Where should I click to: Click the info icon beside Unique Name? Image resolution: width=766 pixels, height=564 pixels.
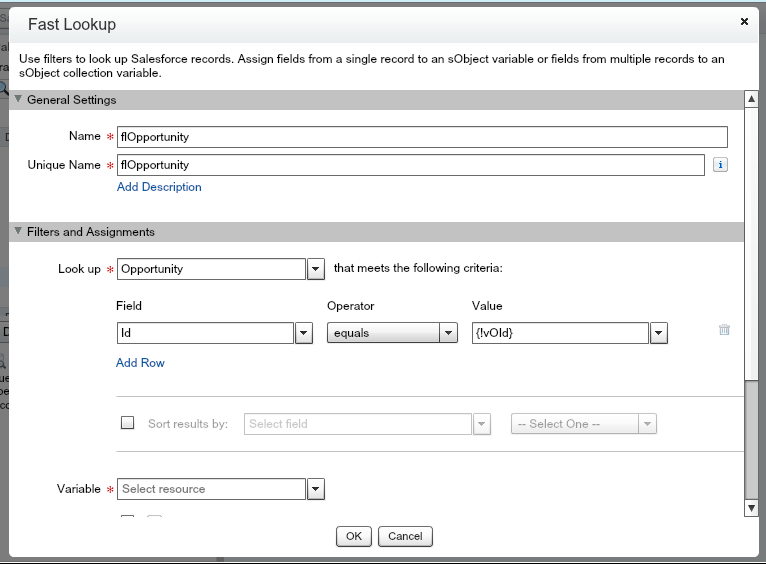719,165
